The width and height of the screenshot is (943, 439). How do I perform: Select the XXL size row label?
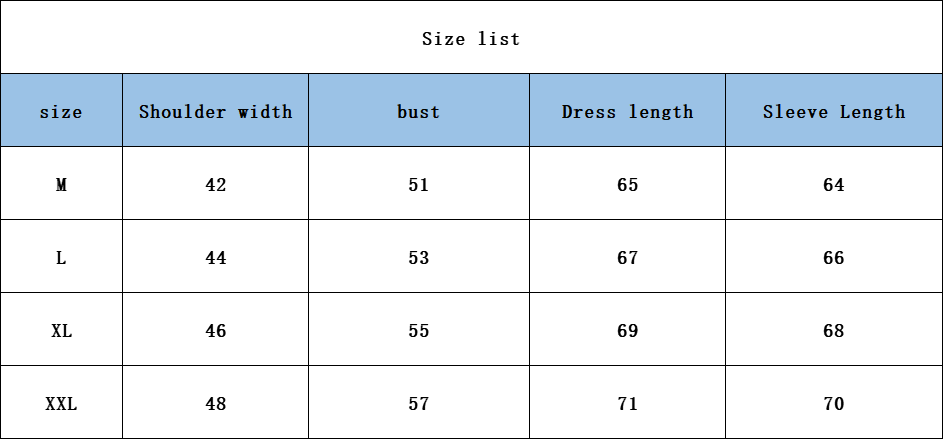coord(61,403)
